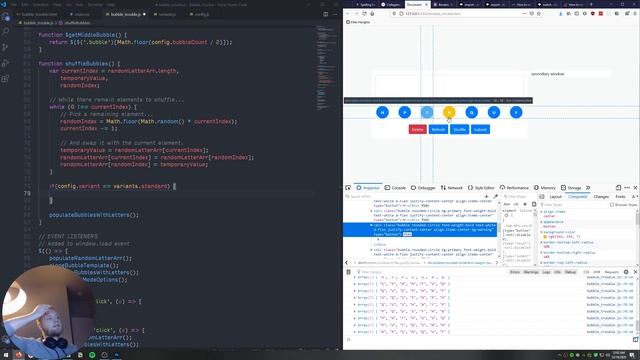Expand border-bottom-left-radius computed property
640x360 pixels.
coord(542,242)
